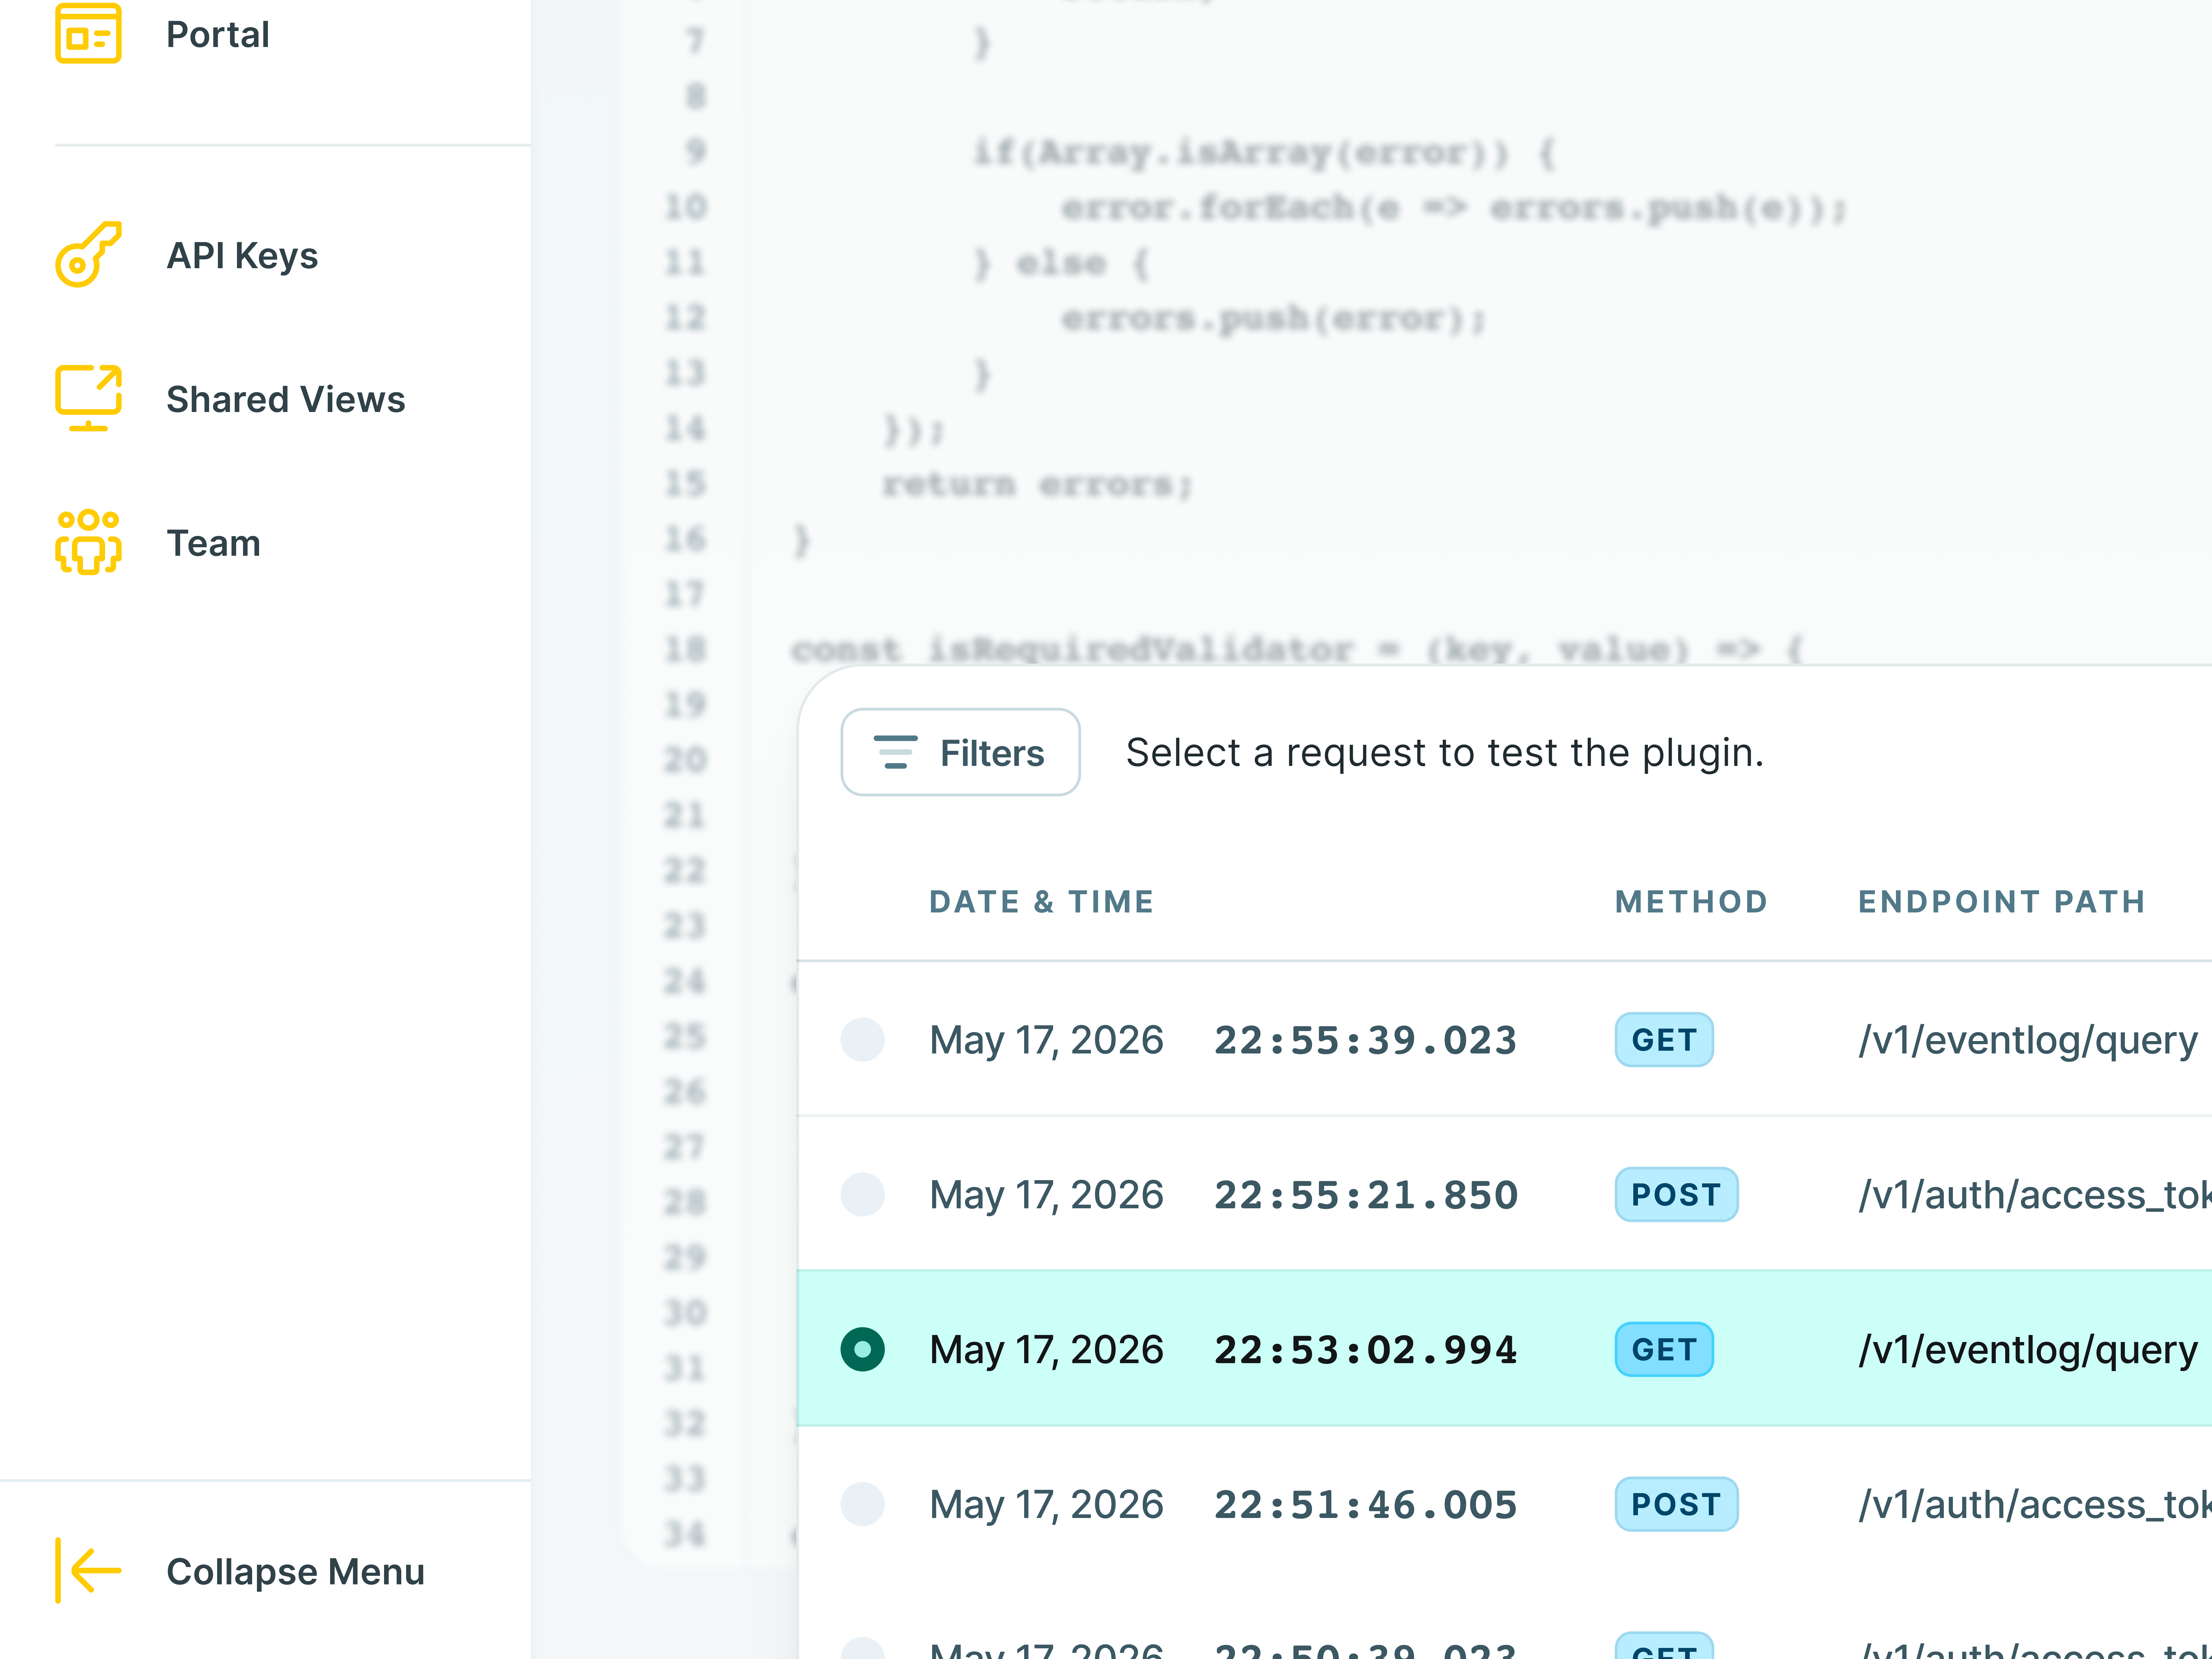Open the Filters button

(x=960, y=752)
